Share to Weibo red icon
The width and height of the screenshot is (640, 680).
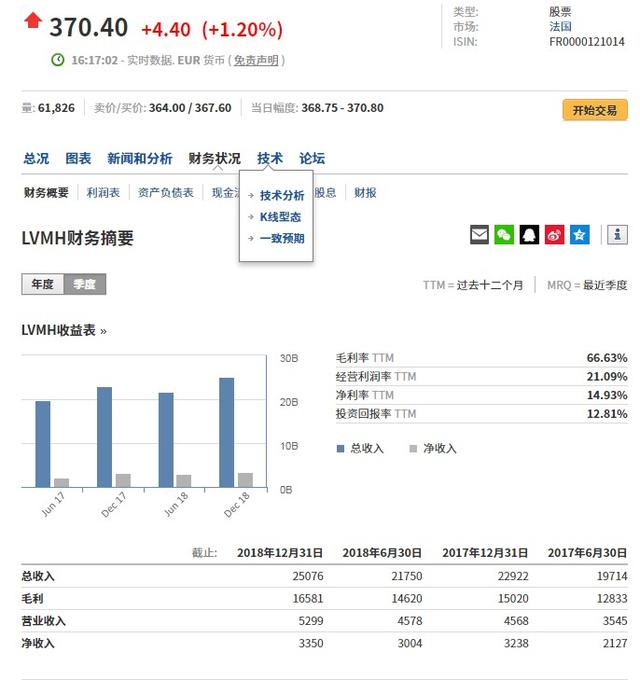[555, 235]
